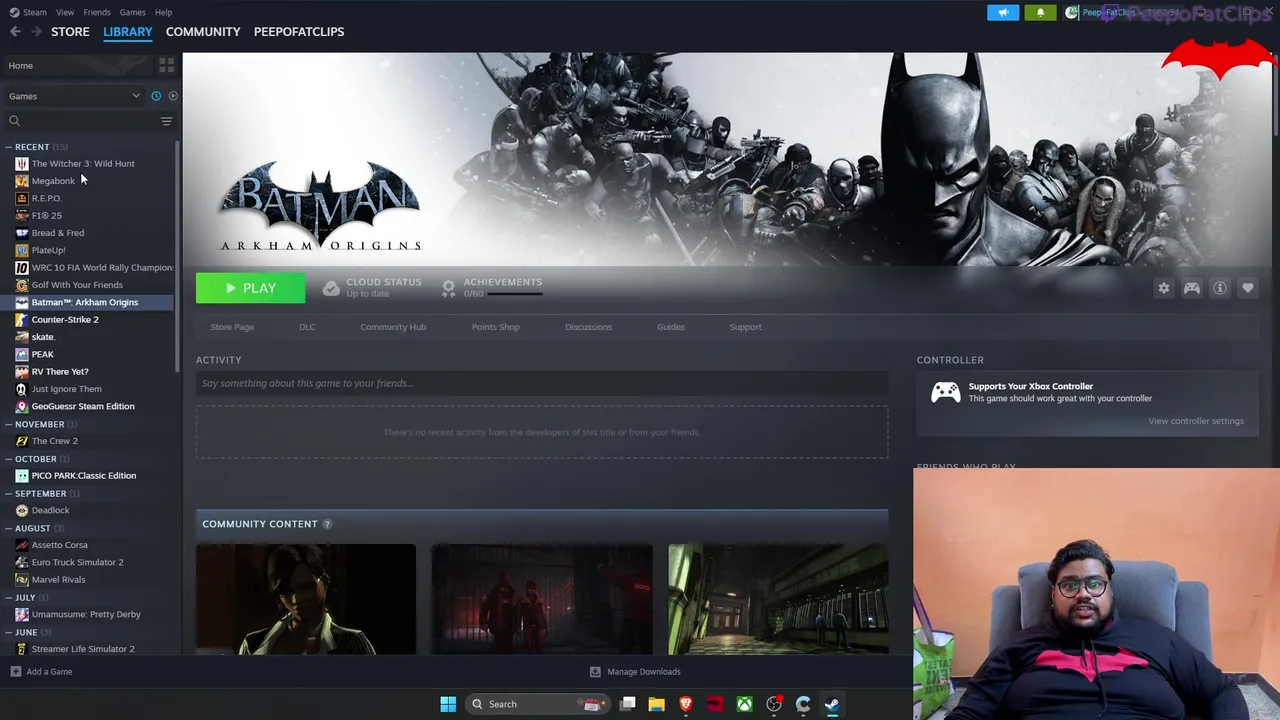Show game info icon
The width and height of the screenshot is (1280, 720).
click(x=1220, y=288)
